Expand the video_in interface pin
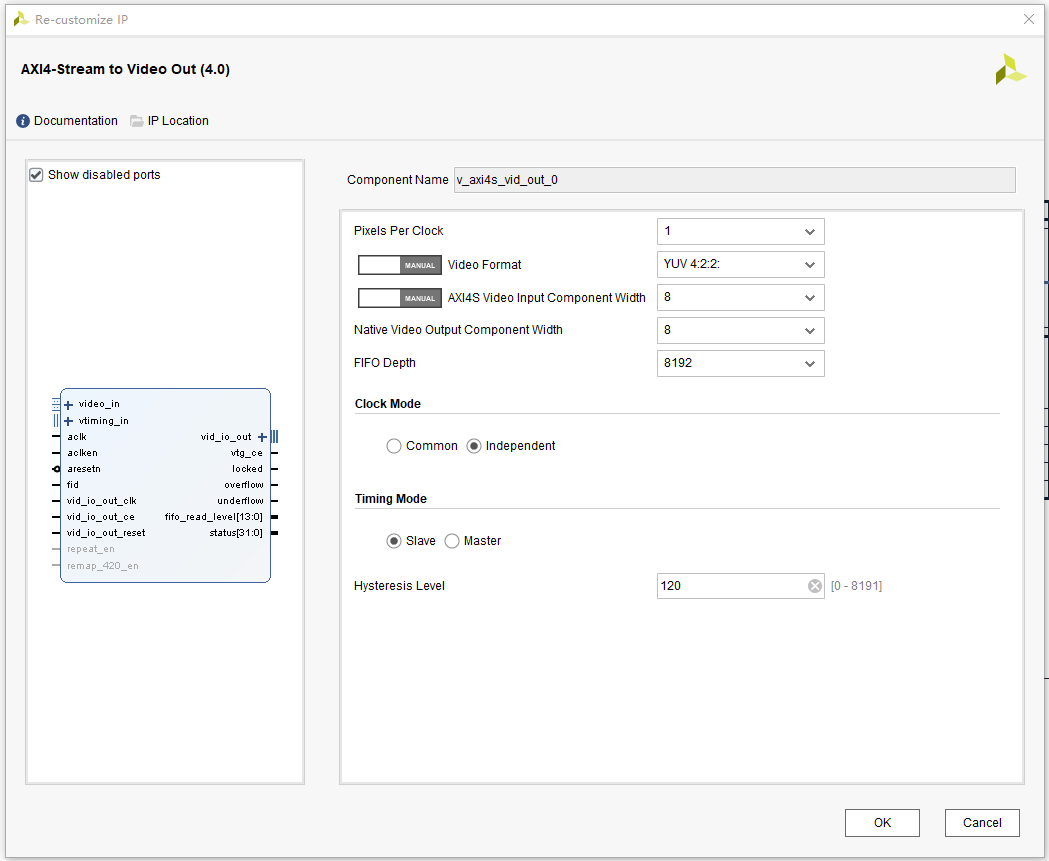1049x861 pixels. click(68, 403)
